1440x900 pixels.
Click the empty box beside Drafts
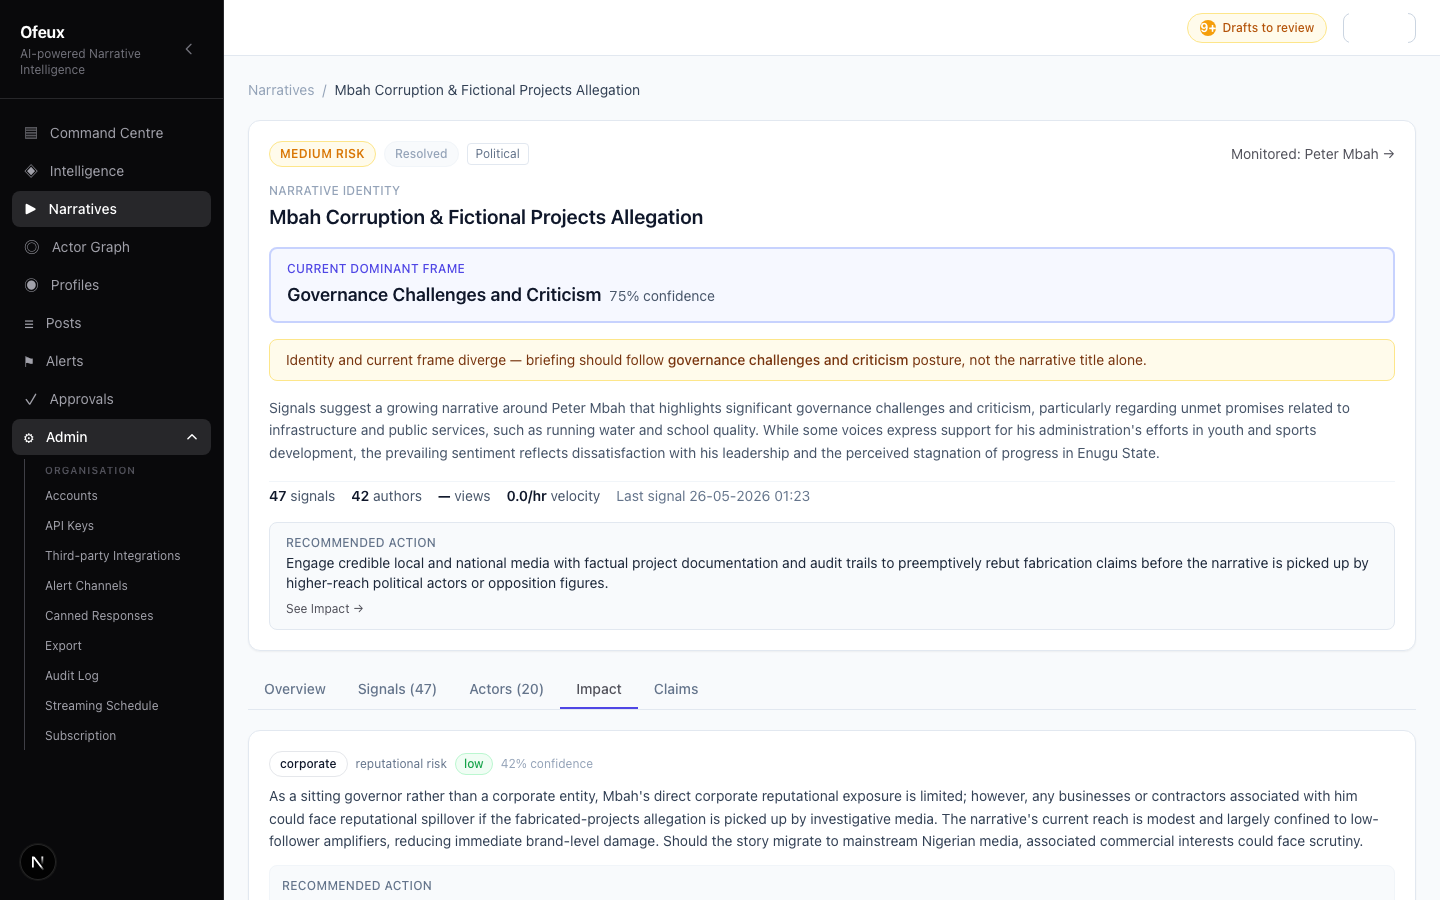pos(1379,28)
